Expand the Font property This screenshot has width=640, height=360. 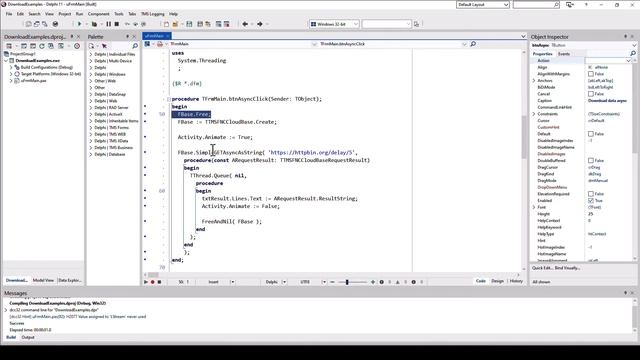coord(534,207)
